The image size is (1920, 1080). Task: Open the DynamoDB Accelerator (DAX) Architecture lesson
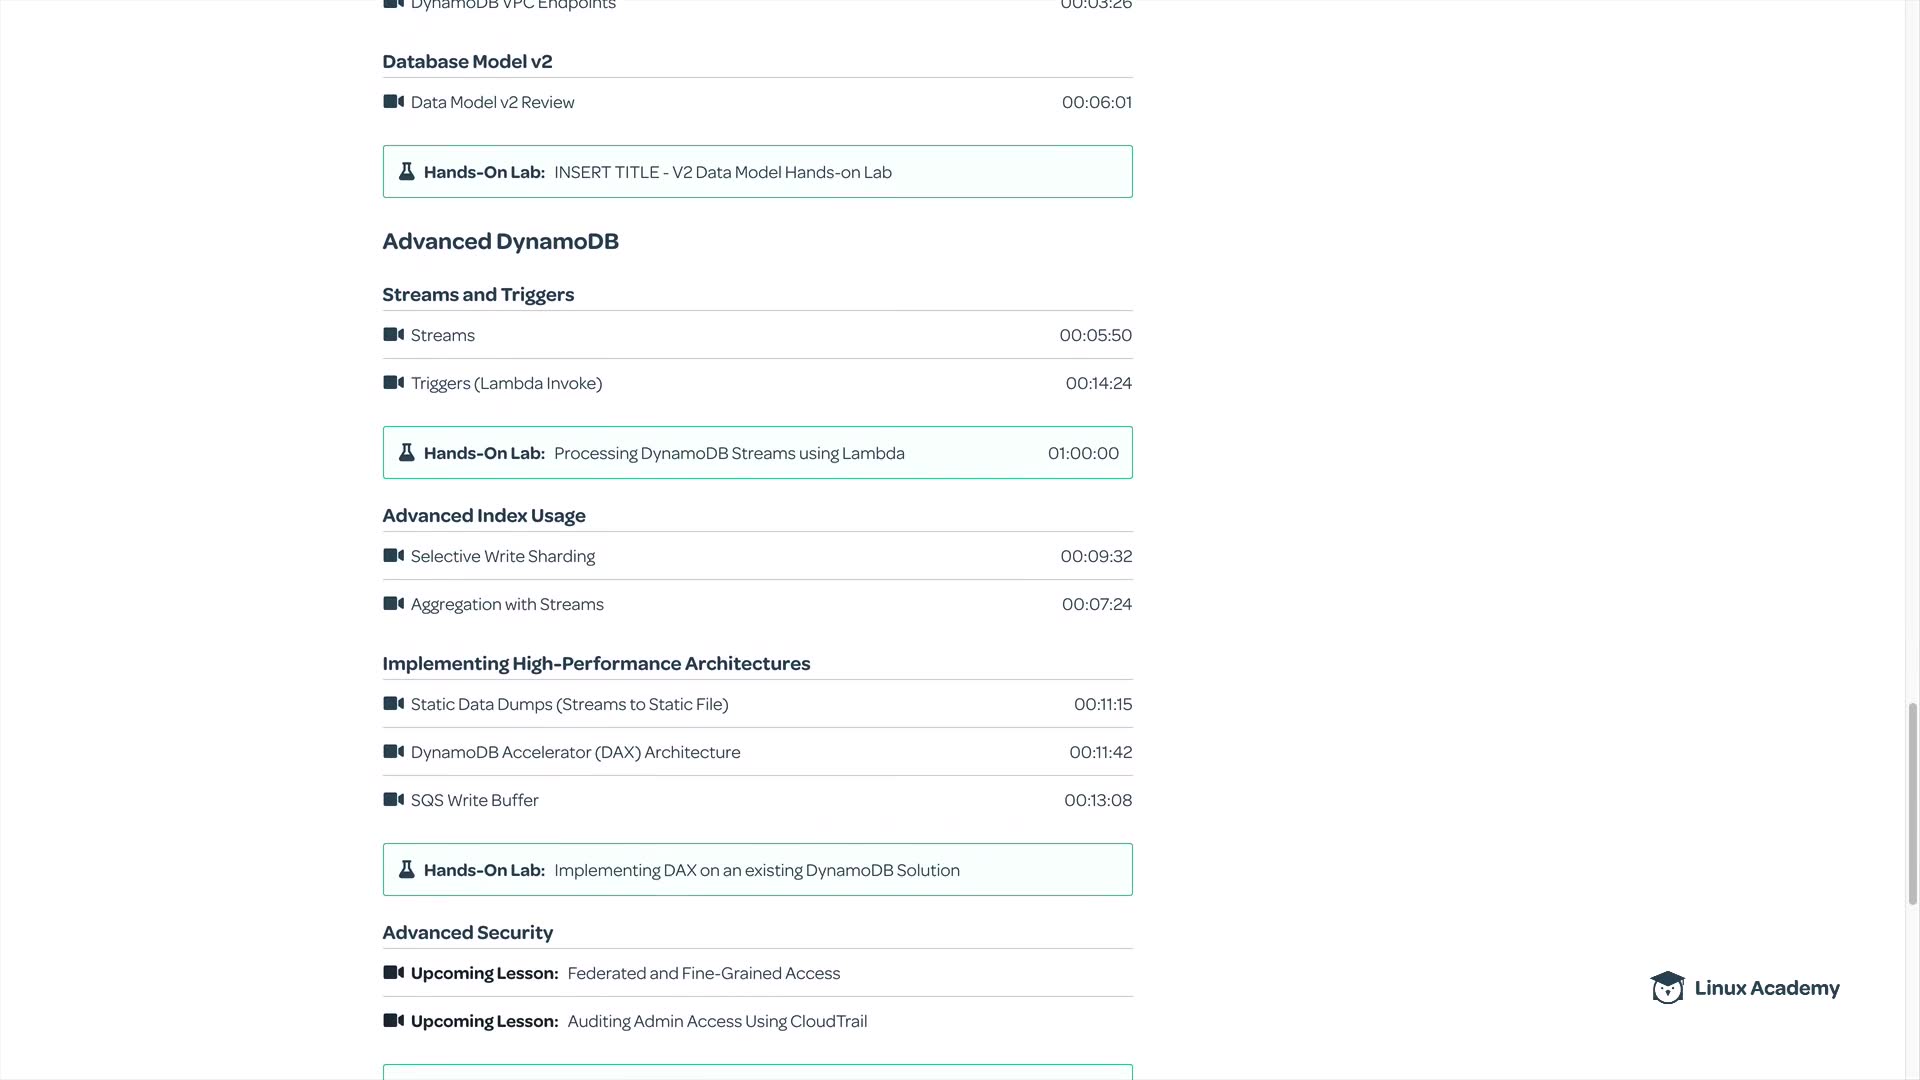pyautogui.click(x=575, y=752)
